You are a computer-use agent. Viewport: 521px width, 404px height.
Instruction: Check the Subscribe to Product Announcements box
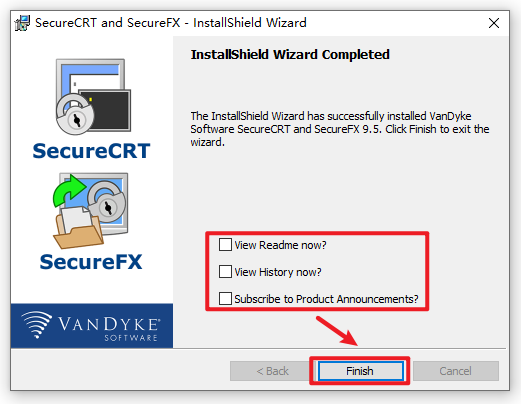pos(225,298)
